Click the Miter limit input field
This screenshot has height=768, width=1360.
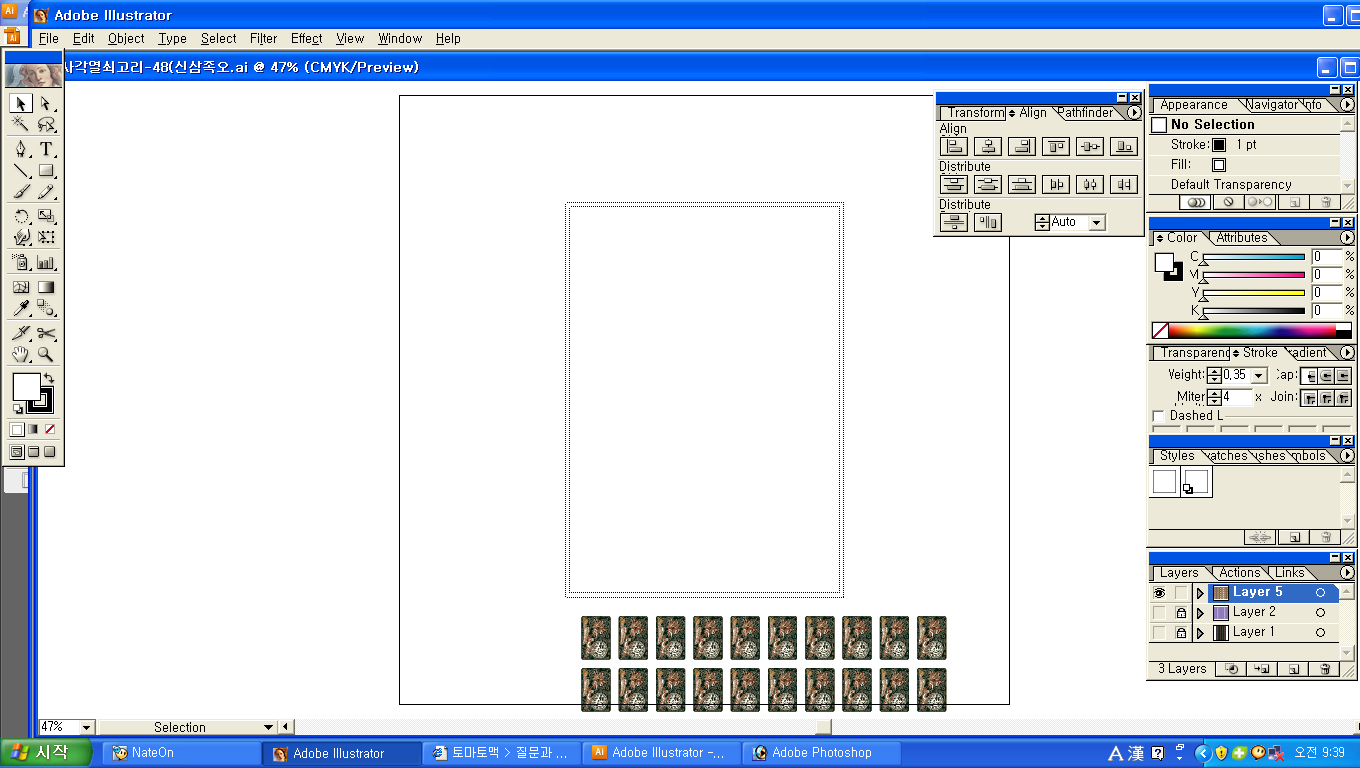click(1236, 397)
